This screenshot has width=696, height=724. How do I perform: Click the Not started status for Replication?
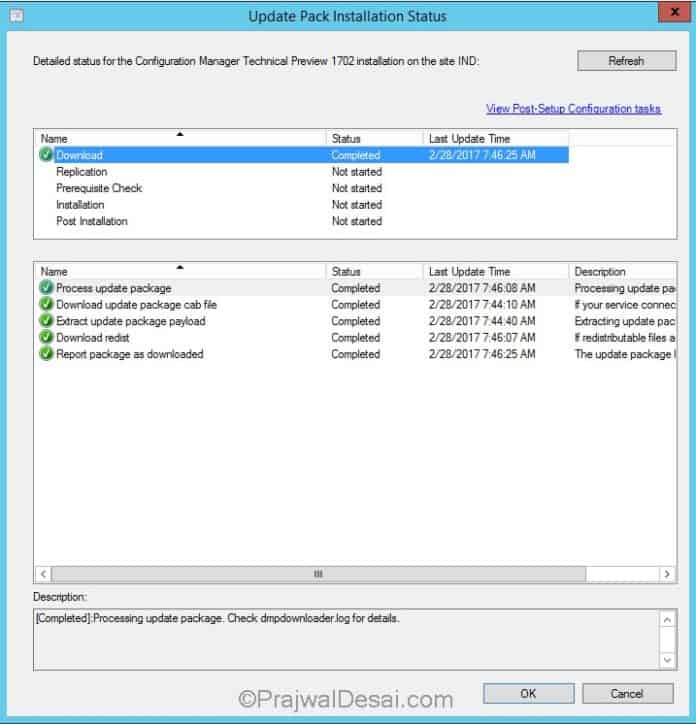click(357, 172)
